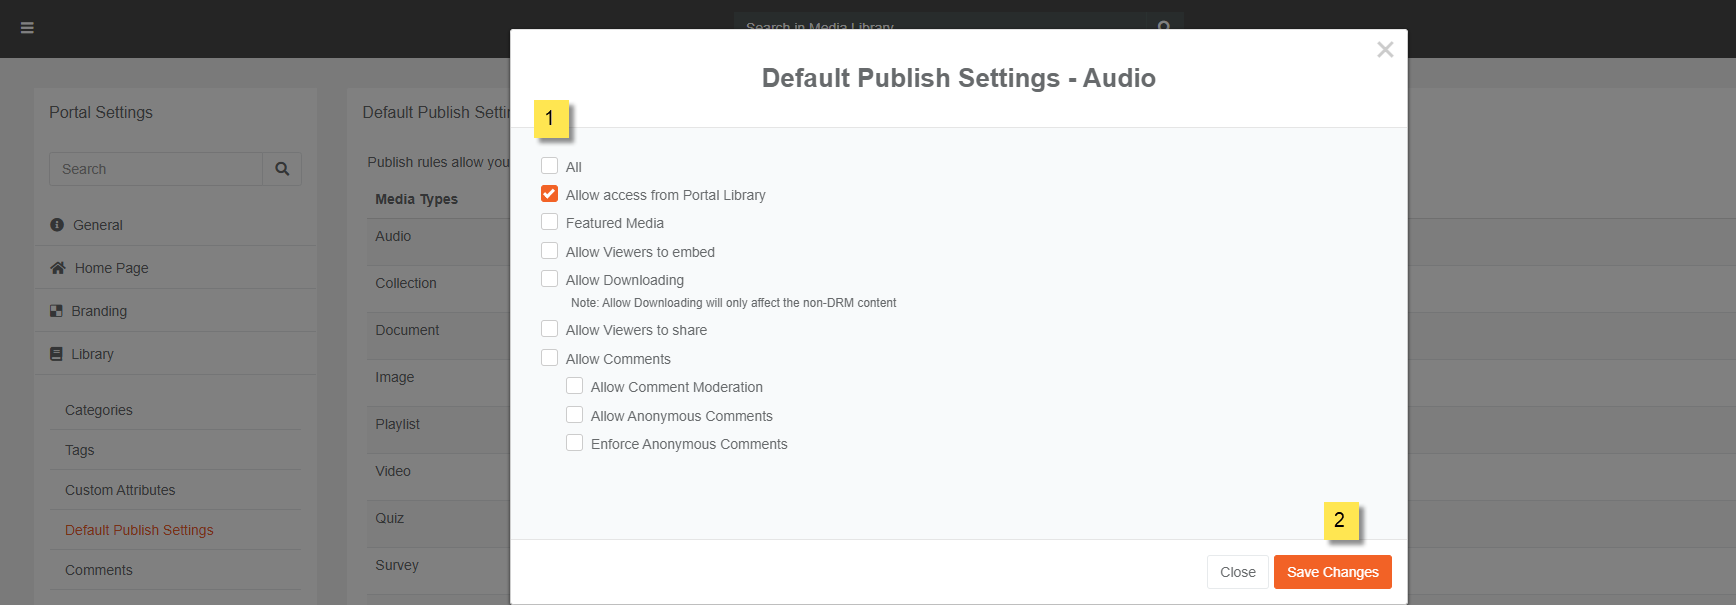Screen dimensions: 1736x605
Task: Tick the Allow Downloading checkbox
Action: click(550, 279)
